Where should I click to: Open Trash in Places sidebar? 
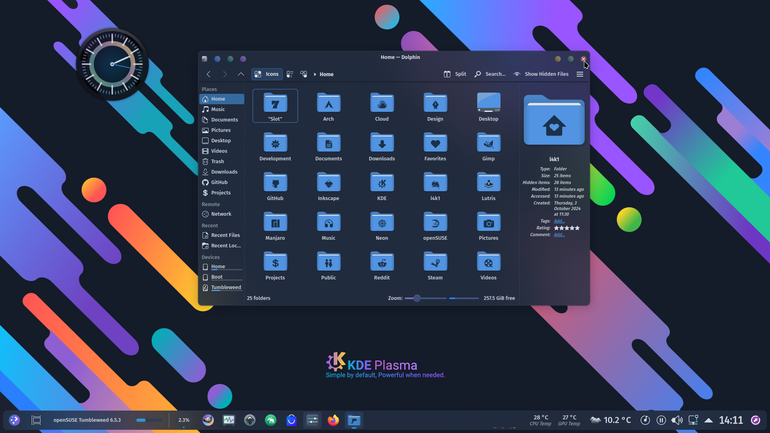pos(221,162)
